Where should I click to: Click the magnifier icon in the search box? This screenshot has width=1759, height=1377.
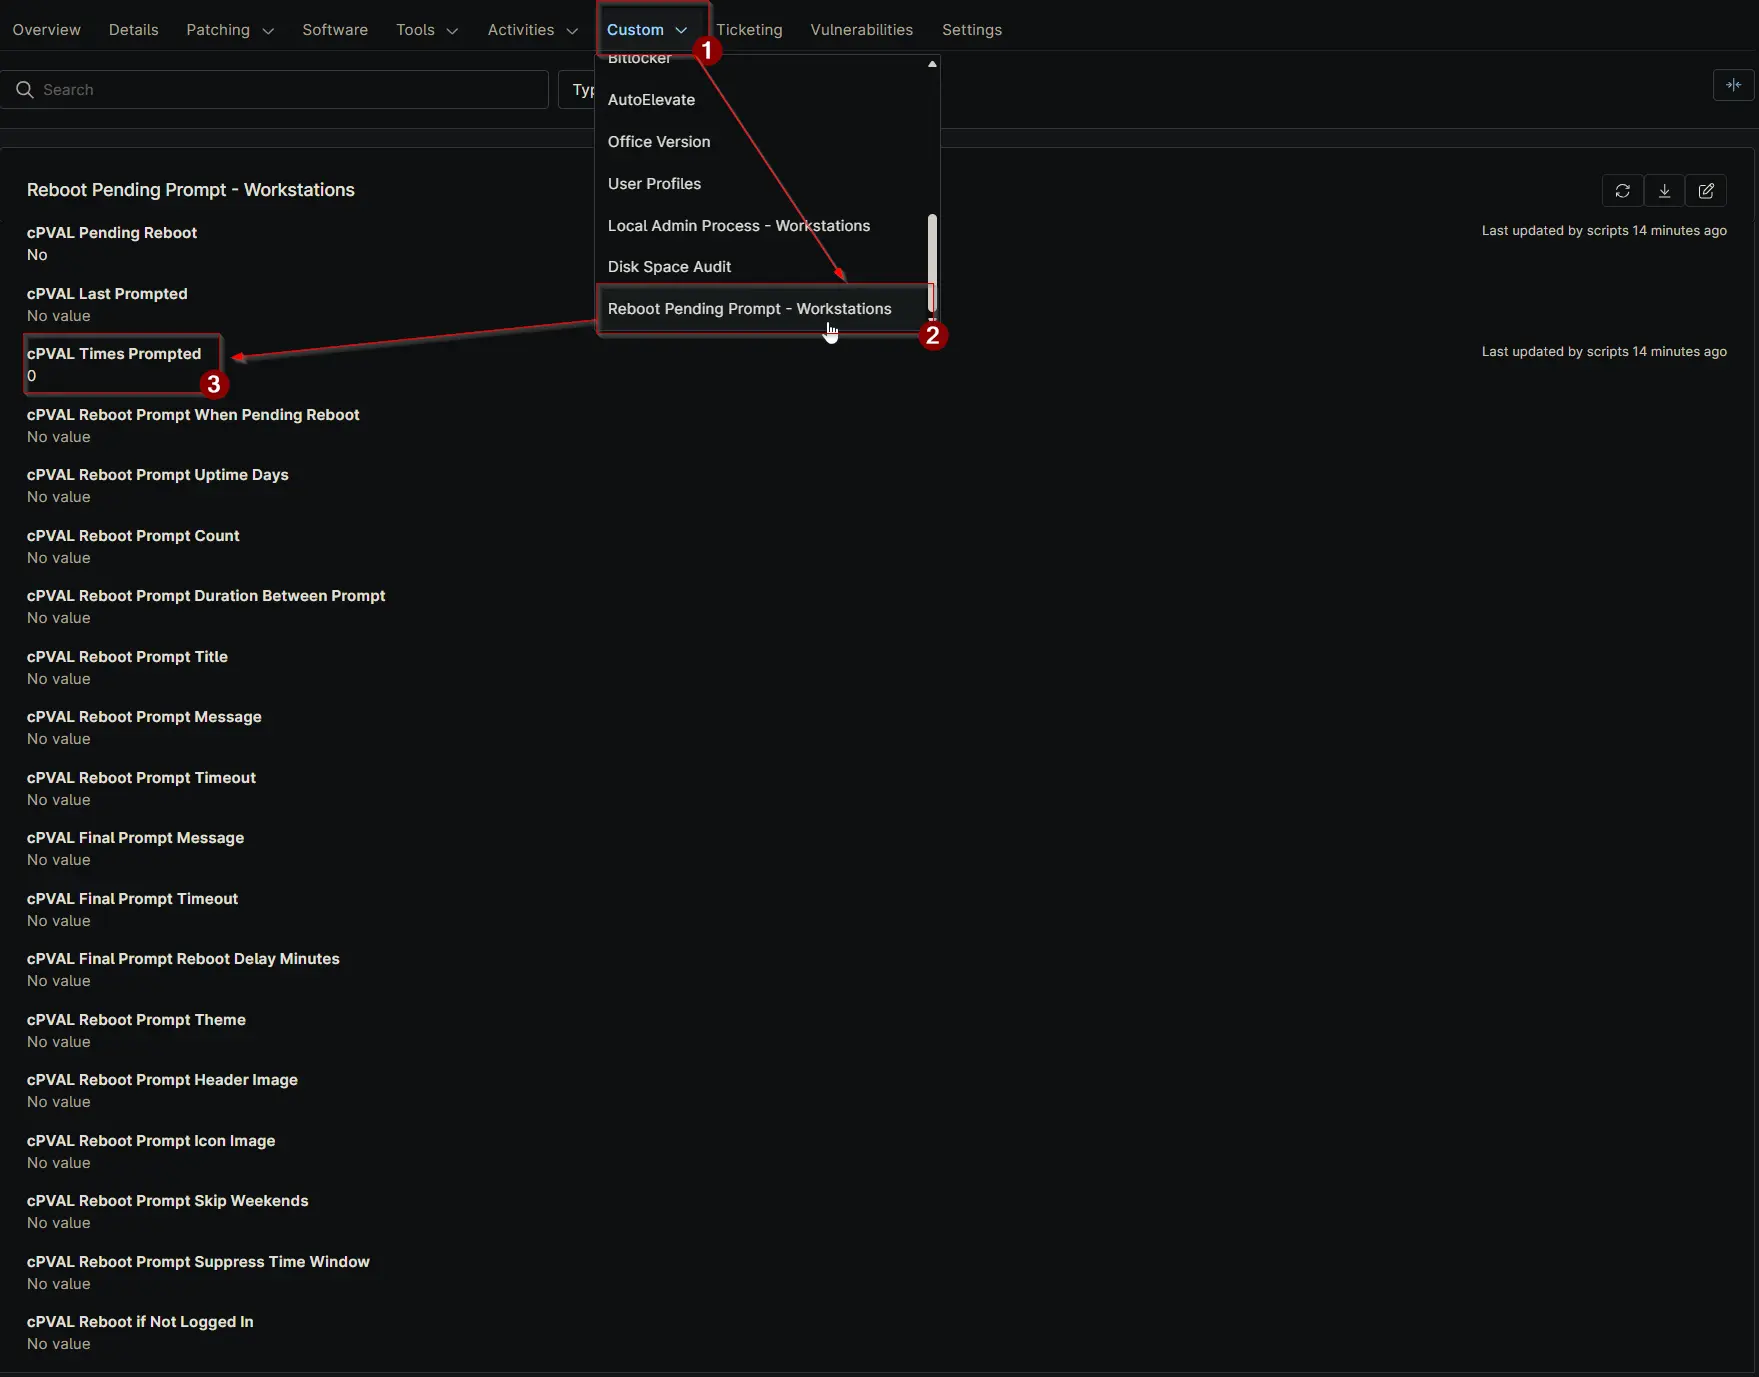click(25, 90)
